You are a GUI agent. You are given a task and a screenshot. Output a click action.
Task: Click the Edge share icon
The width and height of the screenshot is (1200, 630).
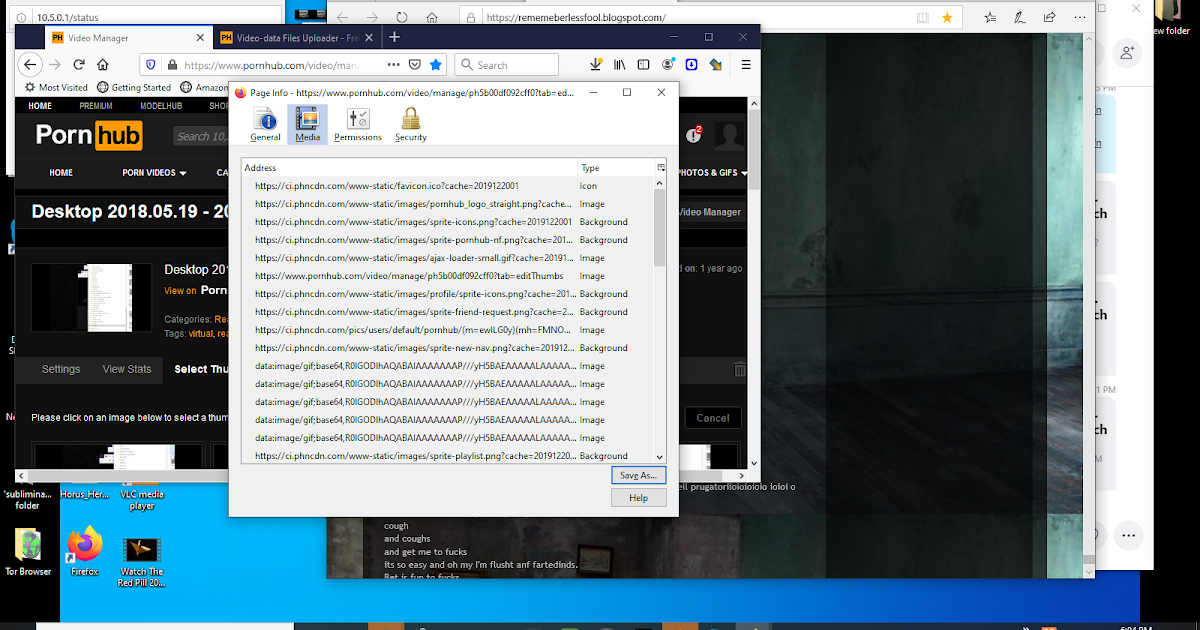coord(1050,17)
